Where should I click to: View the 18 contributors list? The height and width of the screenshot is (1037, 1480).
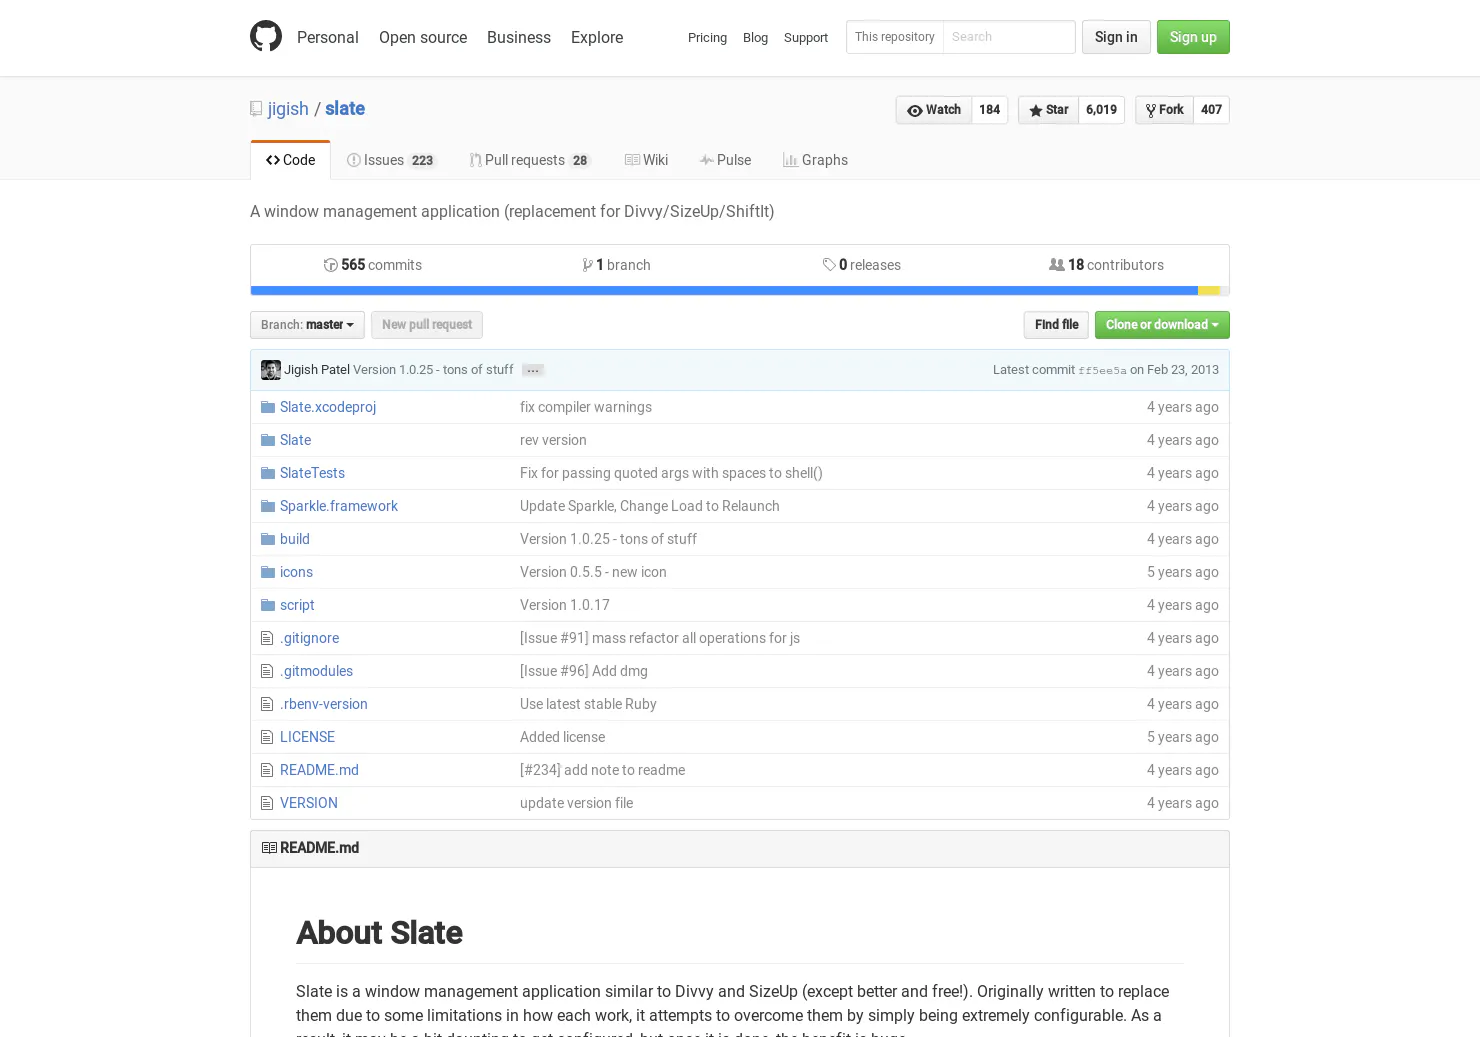pos(1106,265)
